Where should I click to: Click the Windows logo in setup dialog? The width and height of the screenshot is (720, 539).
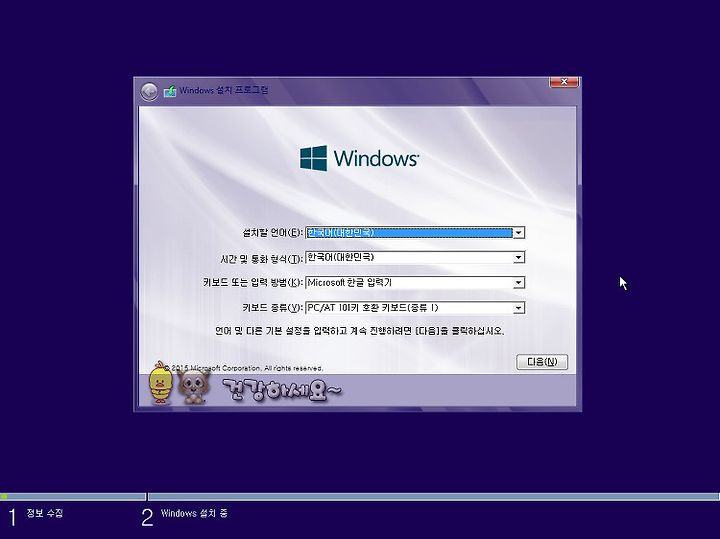pyautogui.click(x=359, y=158)
